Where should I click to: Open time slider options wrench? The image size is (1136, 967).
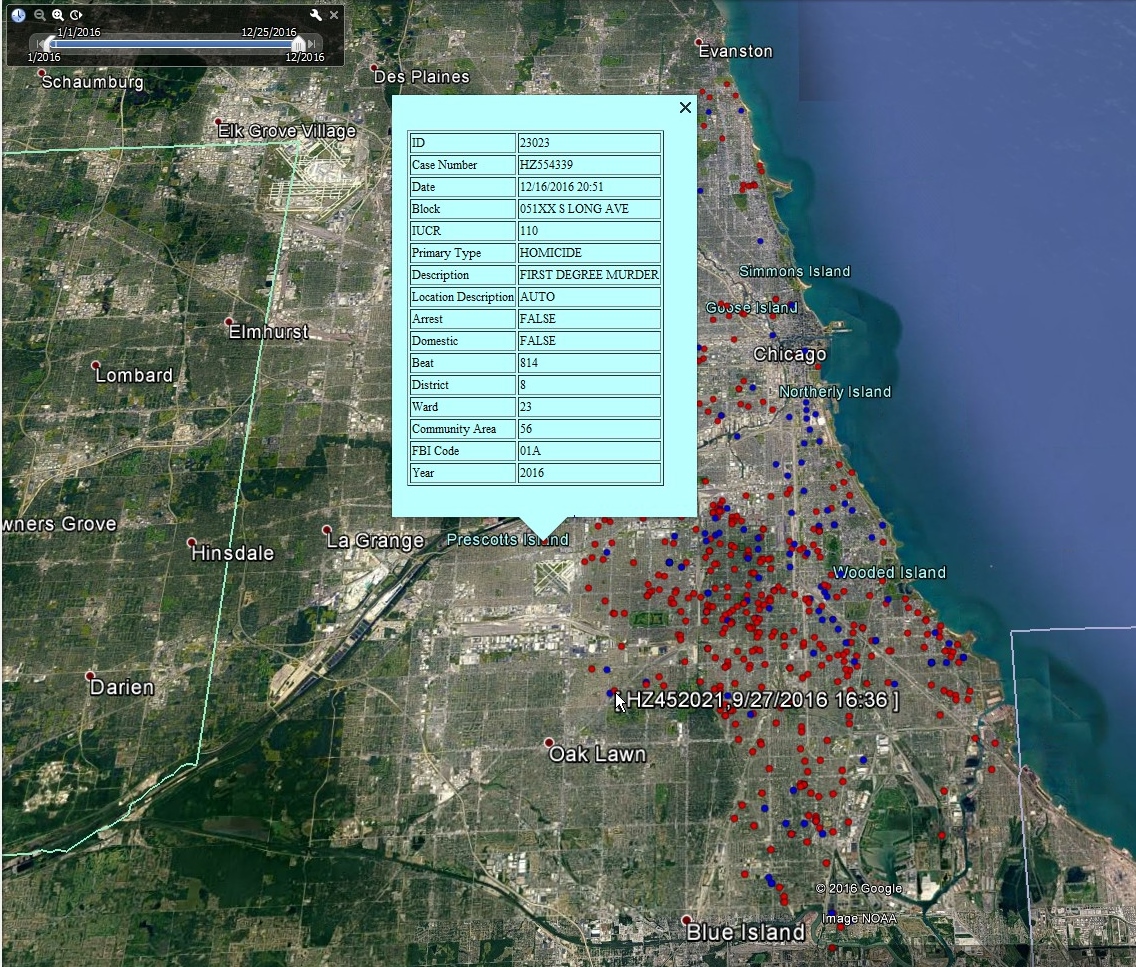(316, 15)
